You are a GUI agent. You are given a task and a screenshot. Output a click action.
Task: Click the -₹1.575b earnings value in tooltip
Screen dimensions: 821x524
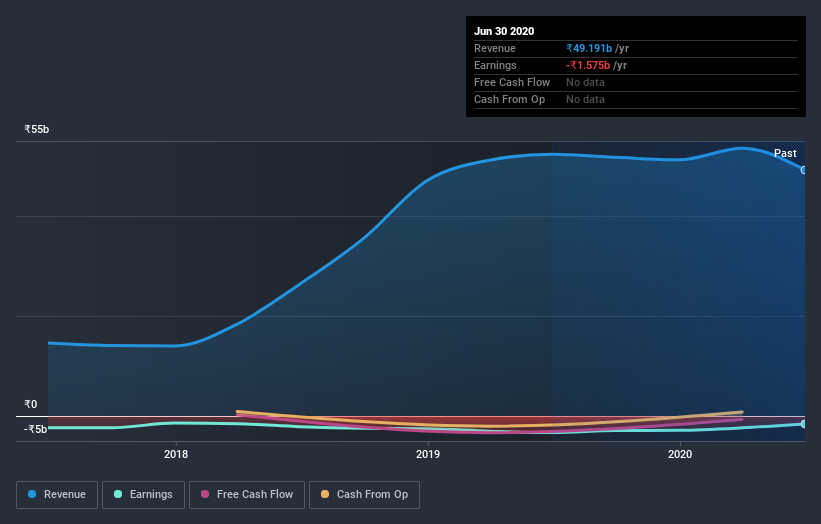[588, 65]
